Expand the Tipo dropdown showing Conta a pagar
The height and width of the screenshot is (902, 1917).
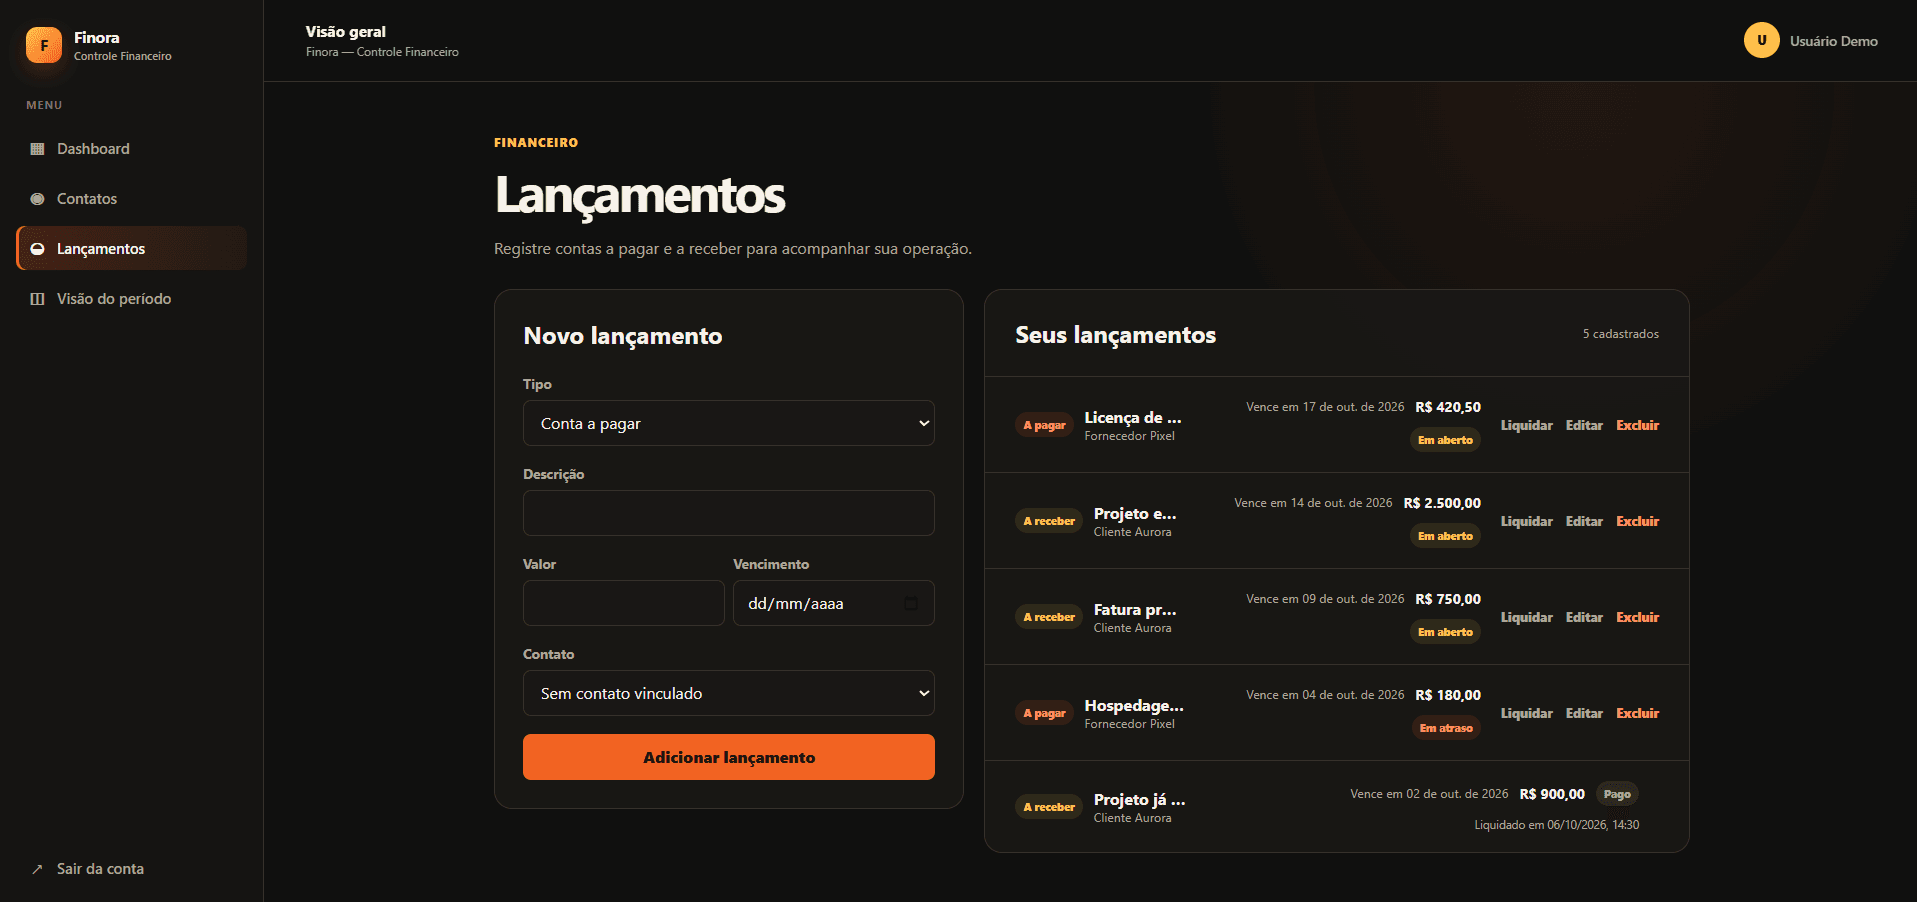click(728, 423)
